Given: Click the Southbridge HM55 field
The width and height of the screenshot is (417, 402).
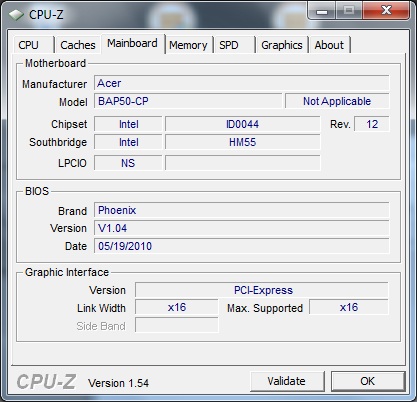Looking at the screenshot, I should [243, 142].
